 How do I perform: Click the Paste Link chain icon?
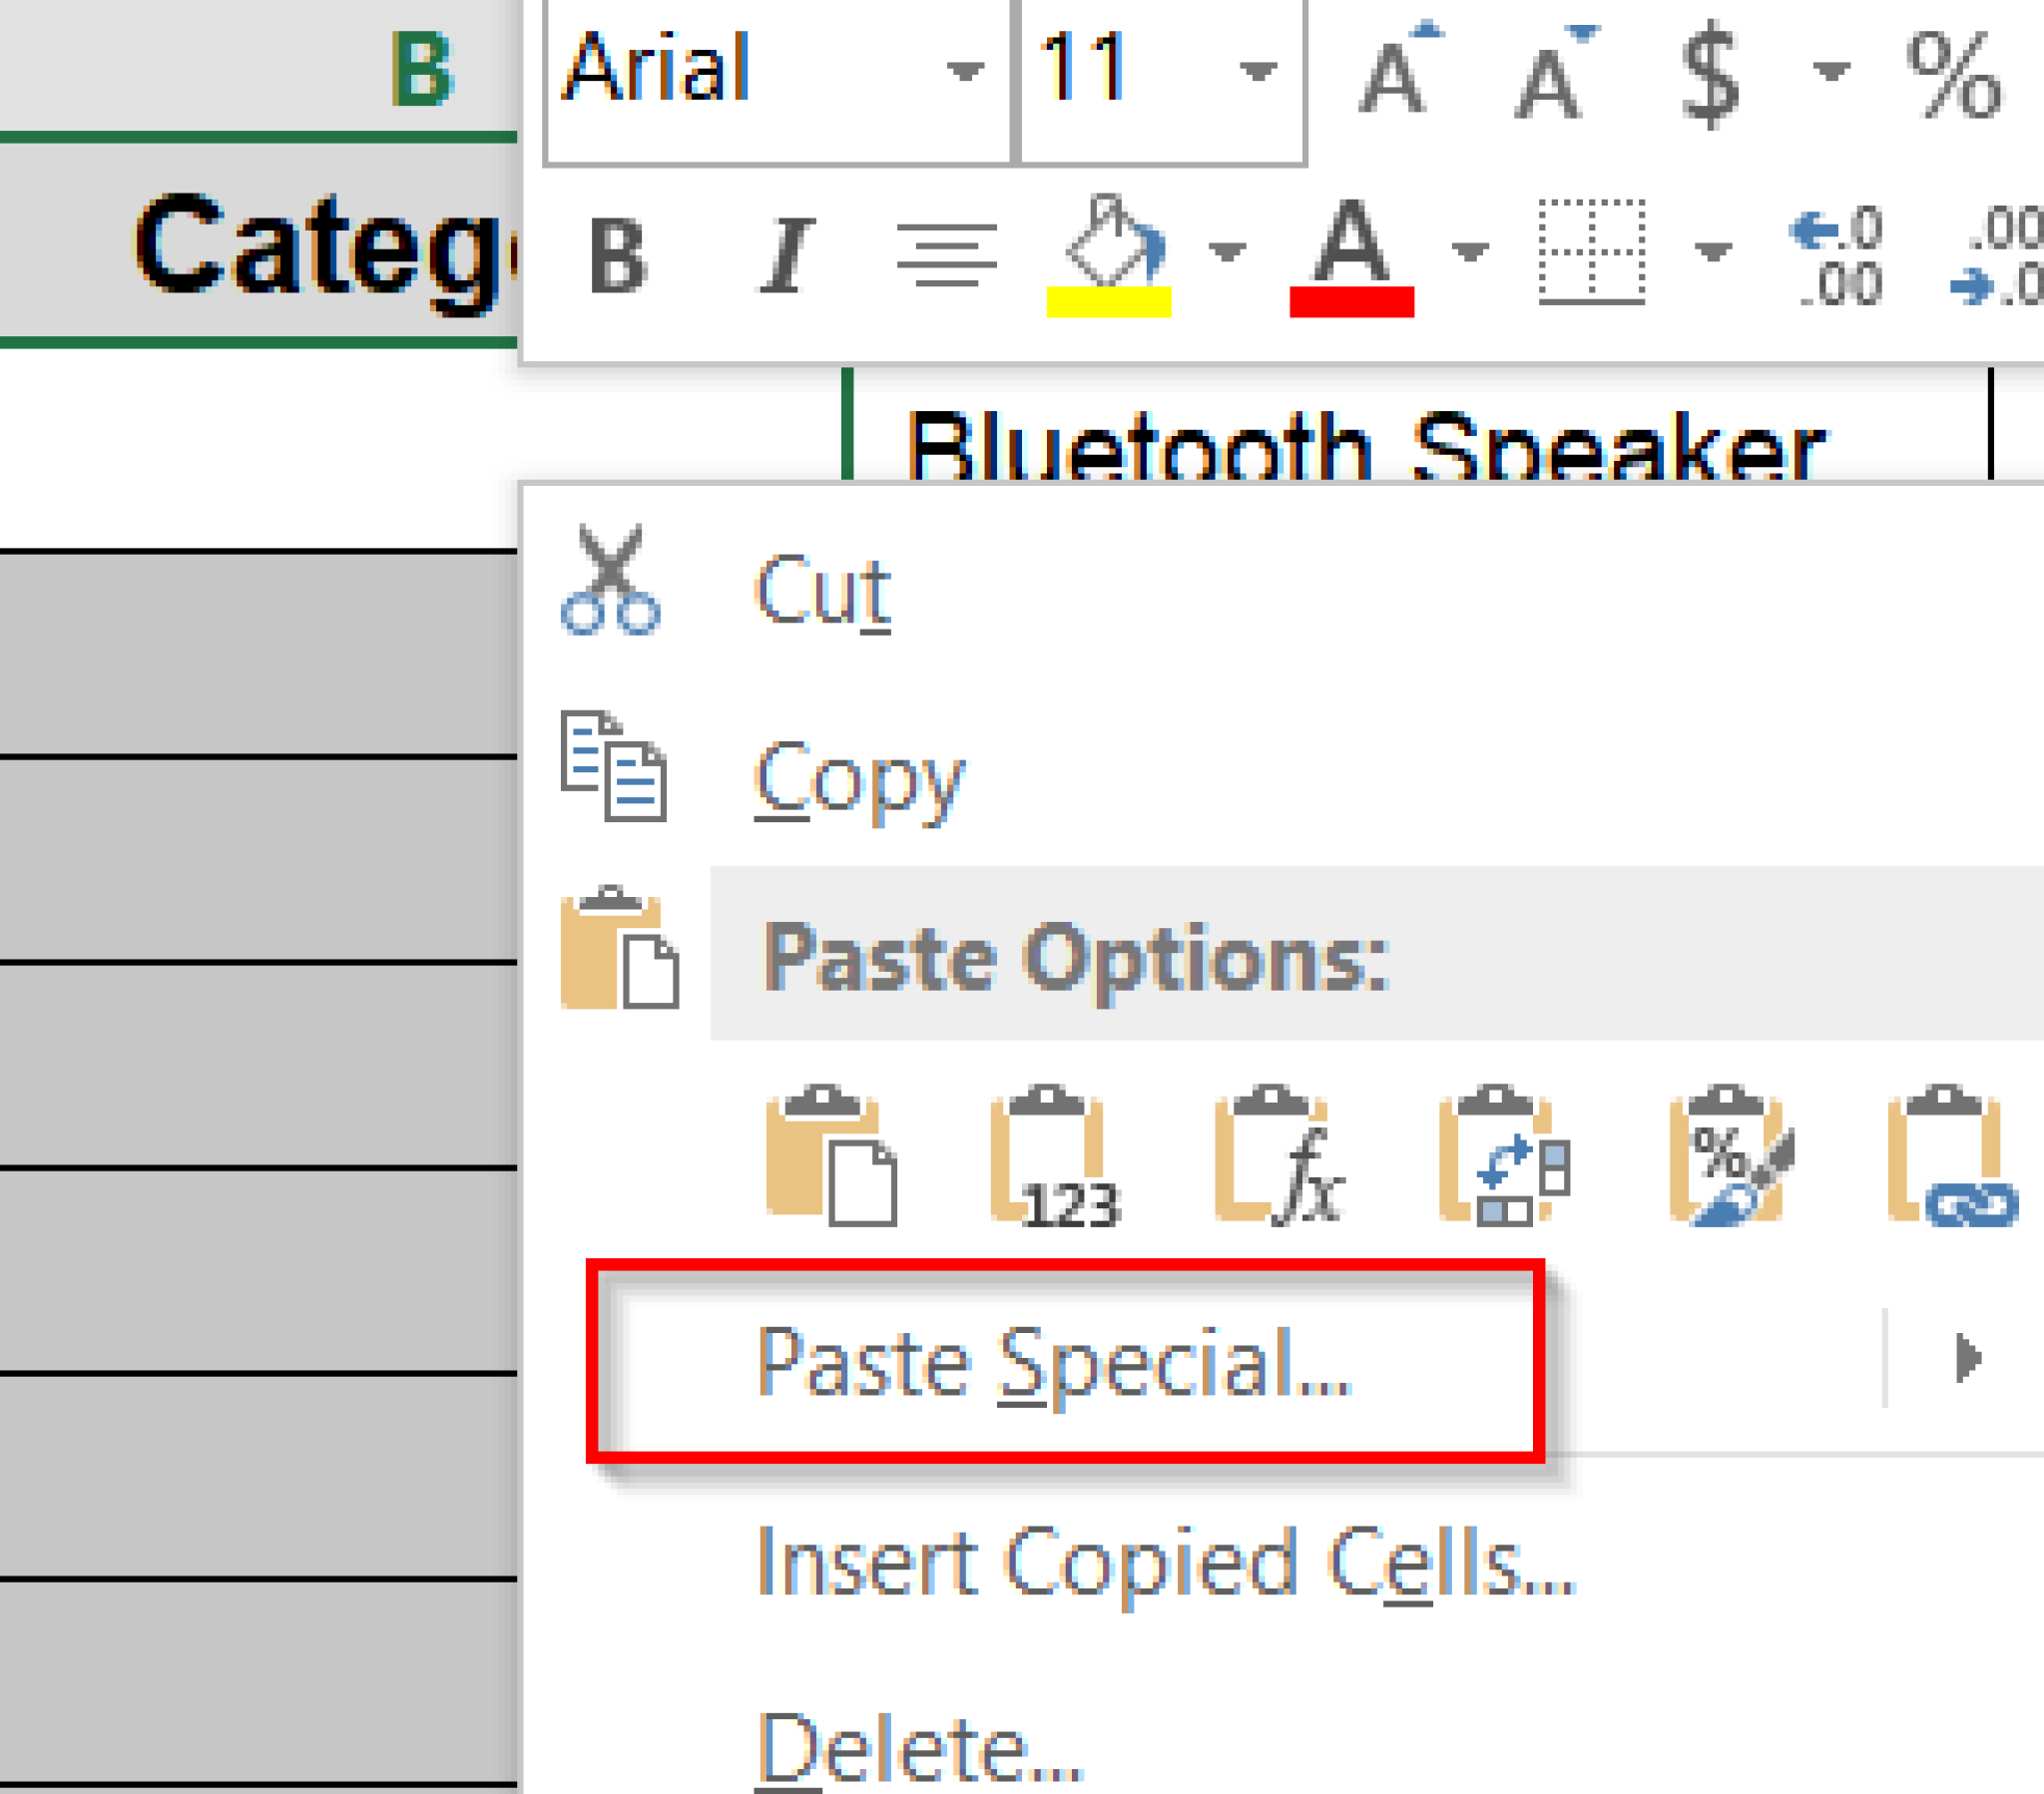point(1951,1155)
